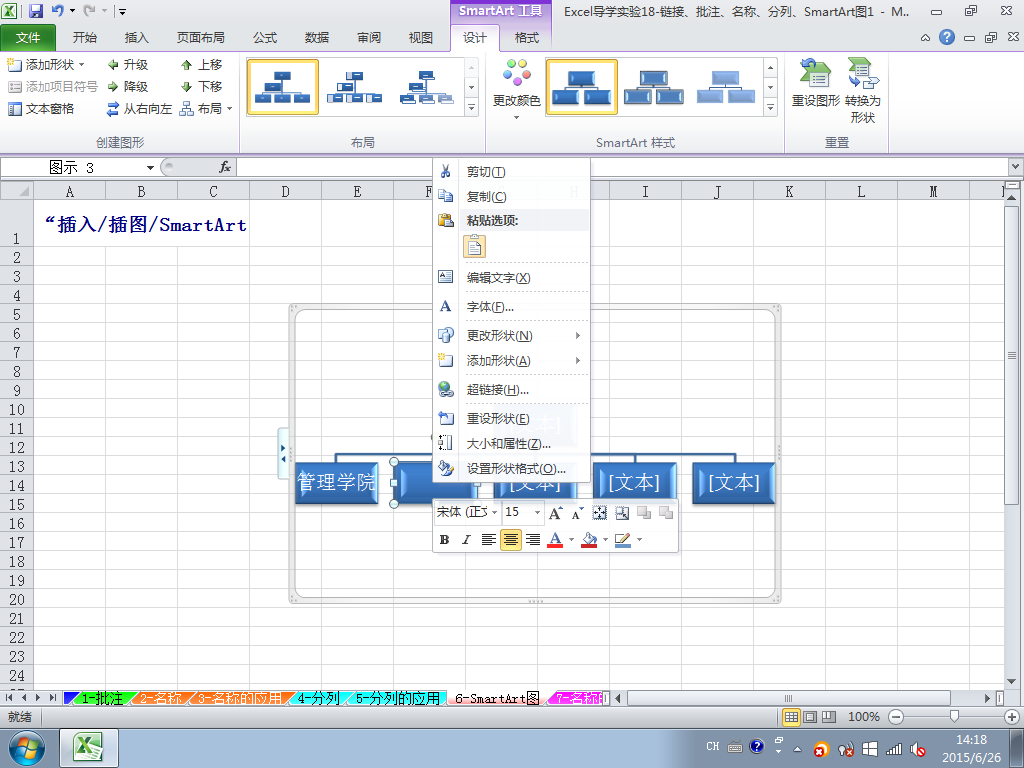Select the third SmartArt style thumbnail
1024x768 pixels.
(726, 88)
